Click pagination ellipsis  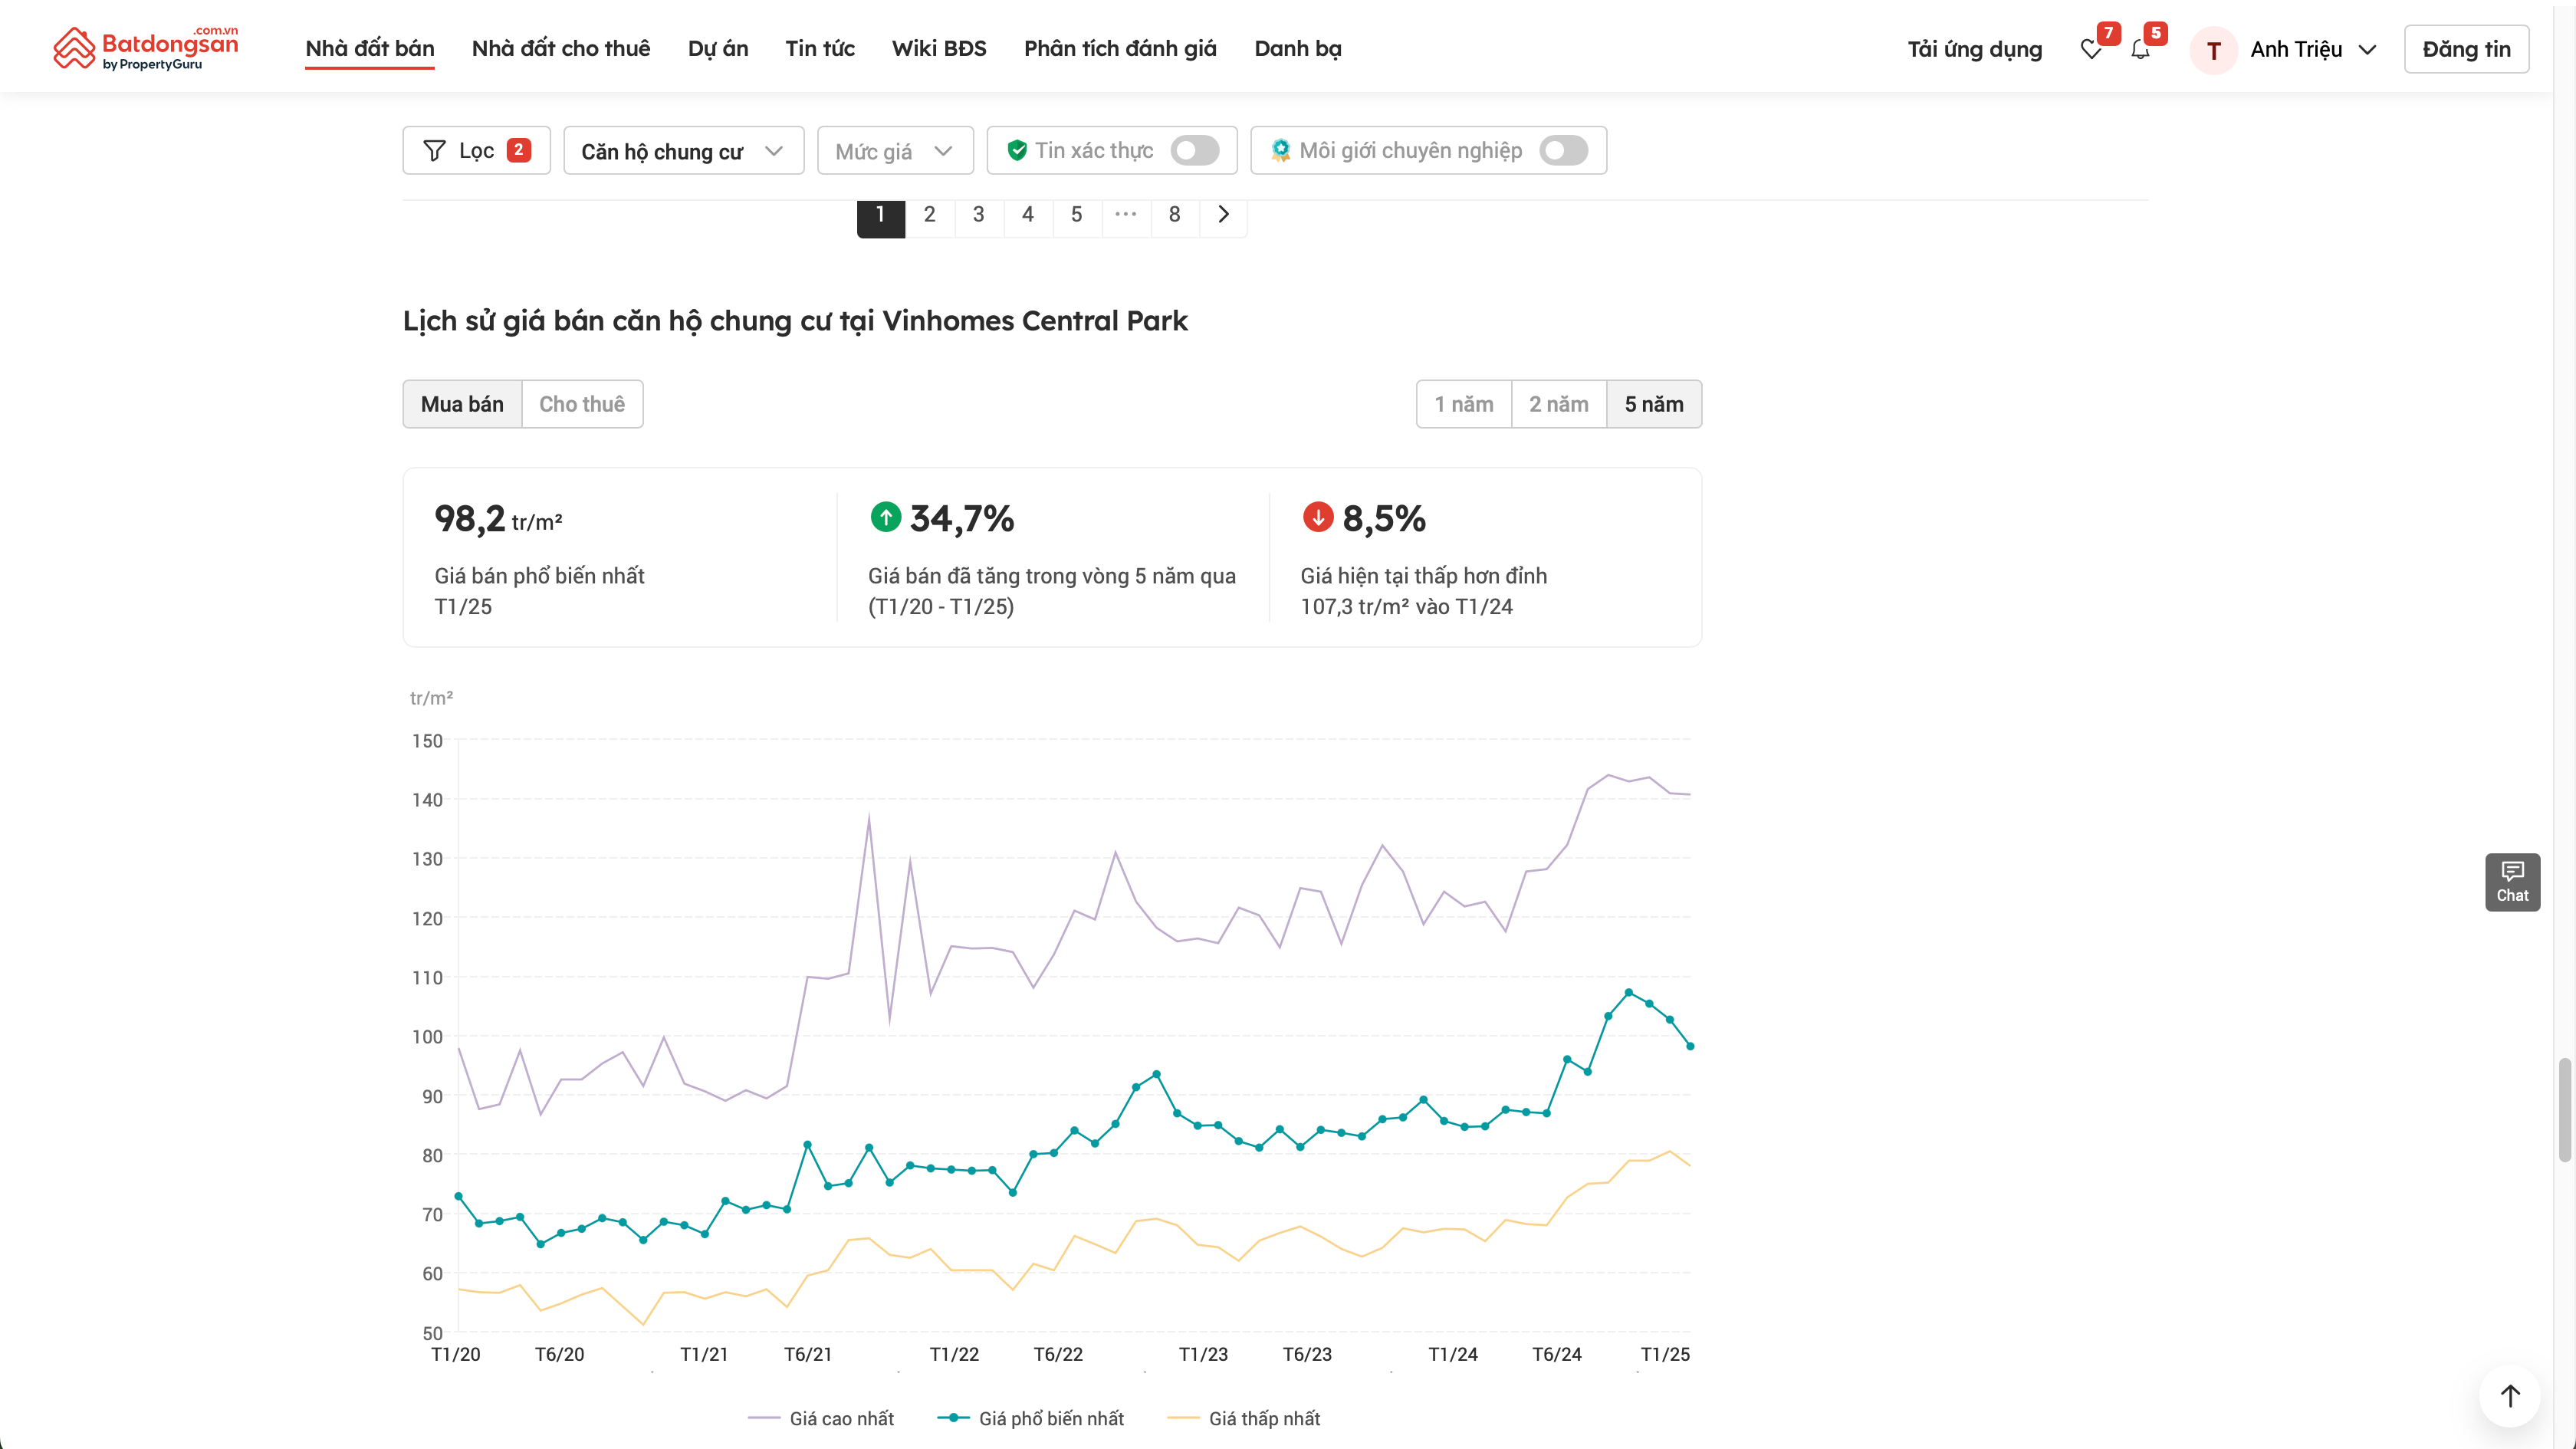click(x=1126, y=214)
